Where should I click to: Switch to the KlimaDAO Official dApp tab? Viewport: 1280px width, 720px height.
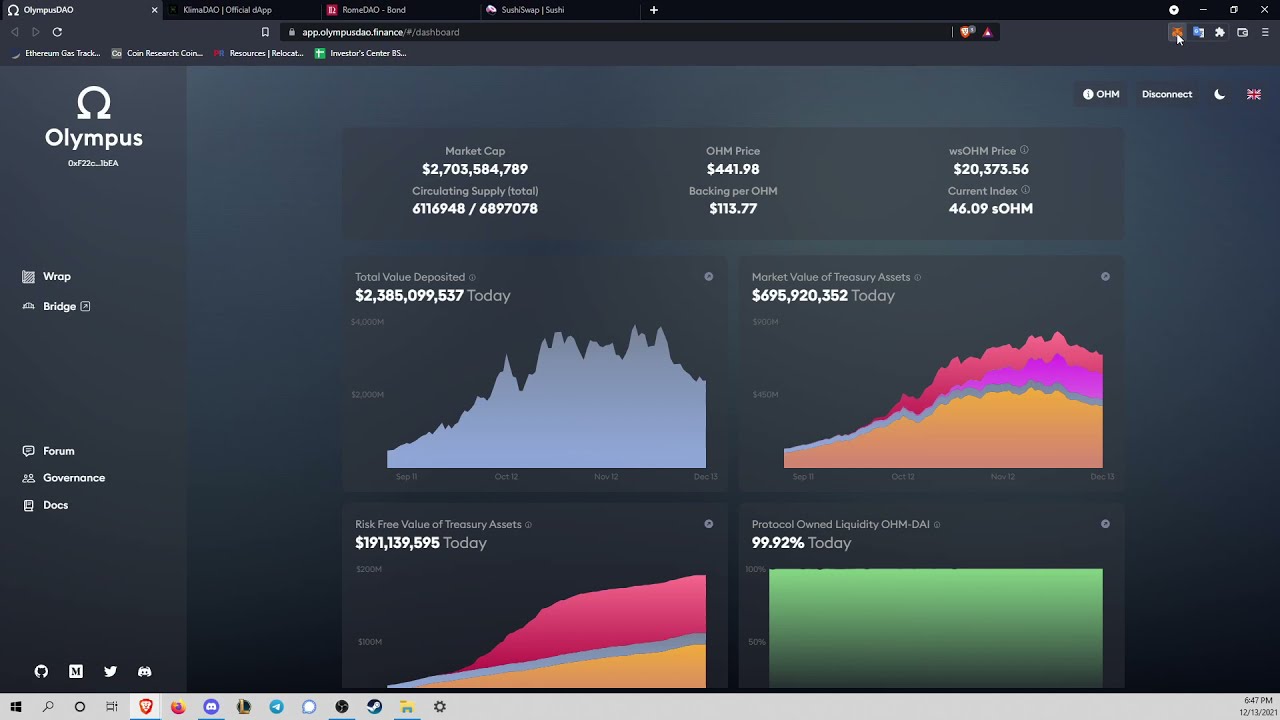(x=241, y=10)
